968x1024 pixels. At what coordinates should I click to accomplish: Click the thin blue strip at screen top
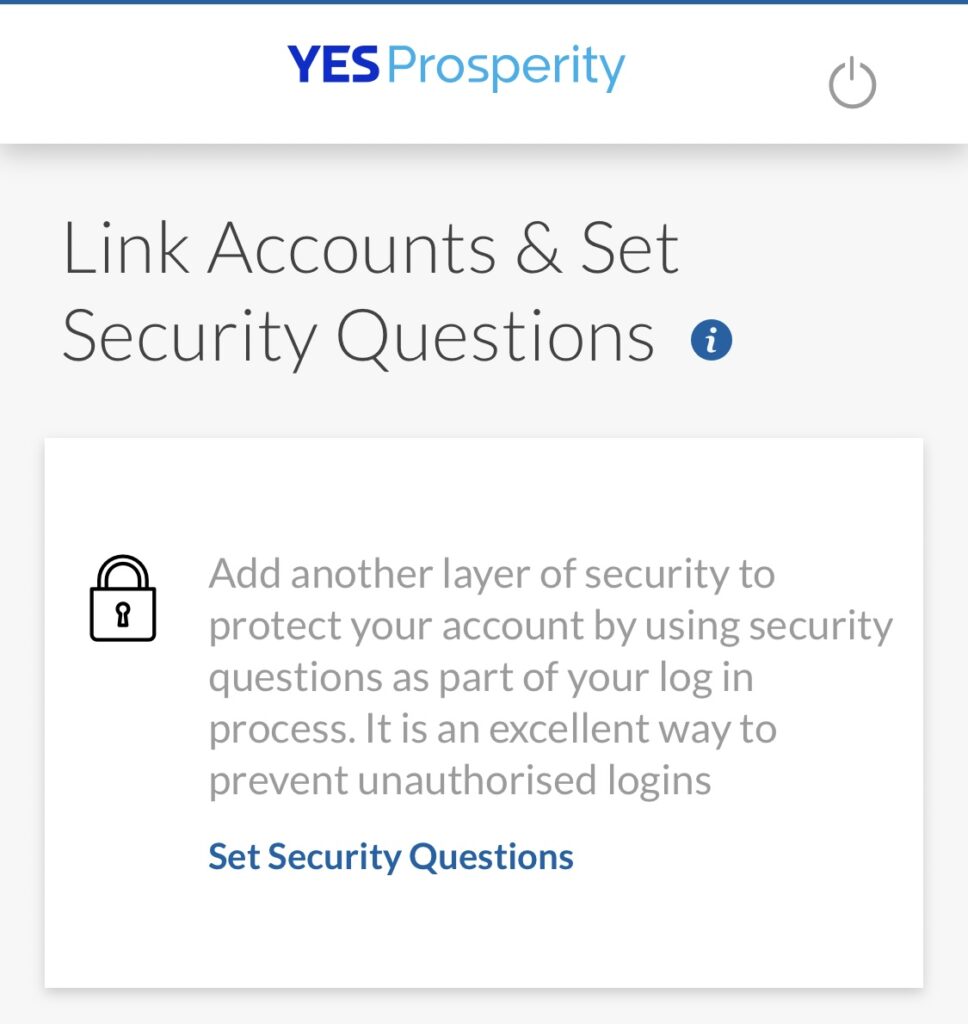484,2
